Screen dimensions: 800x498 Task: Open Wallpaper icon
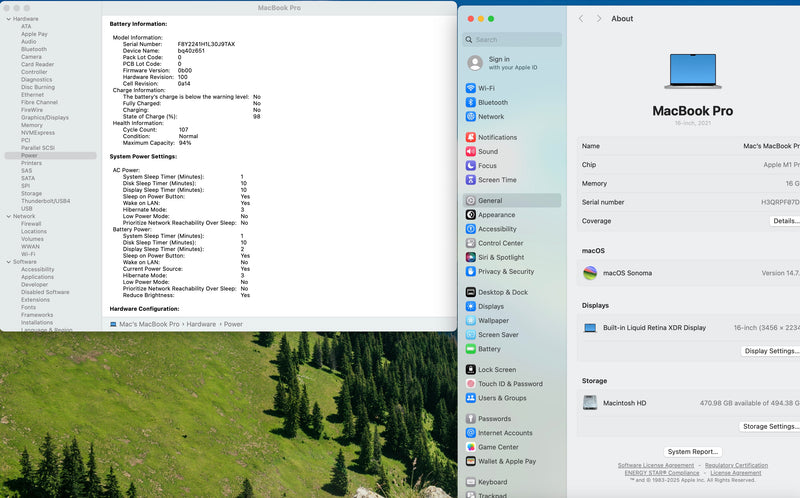pos(470,321)
